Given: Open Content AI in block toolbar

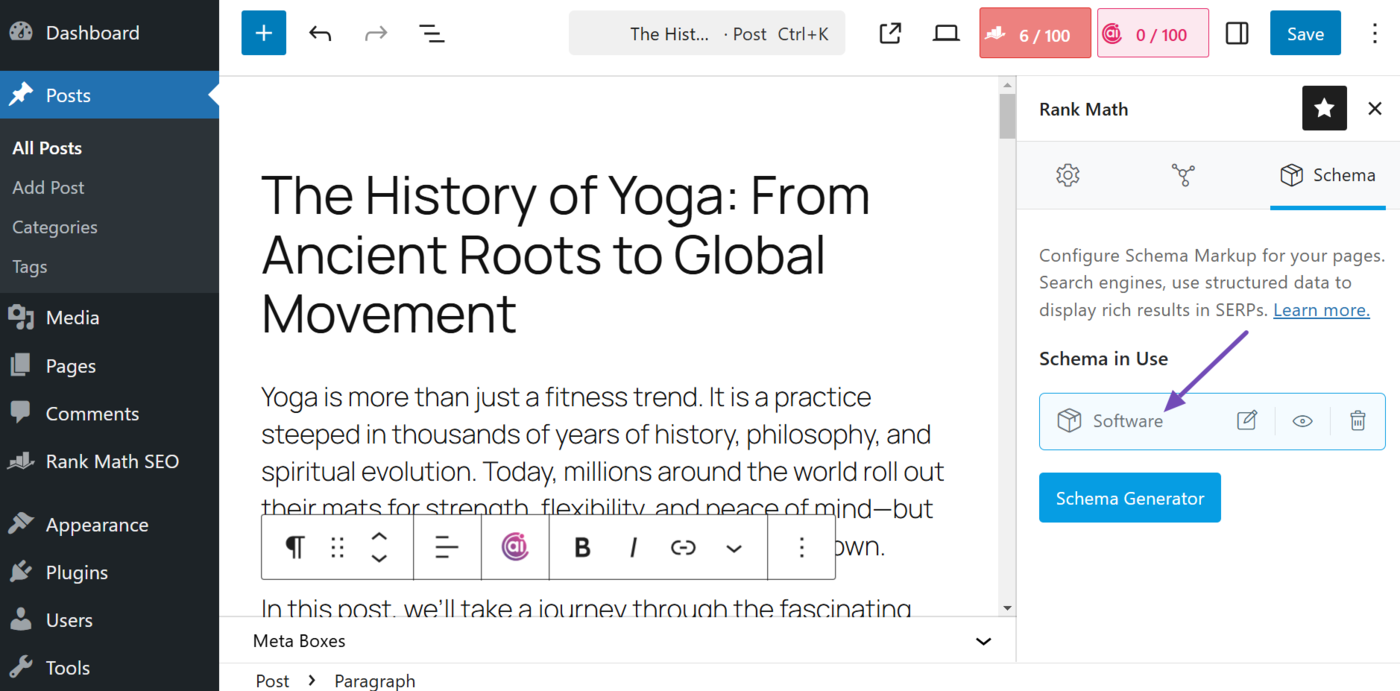Looking at the screenshot, I should point(515,547).
